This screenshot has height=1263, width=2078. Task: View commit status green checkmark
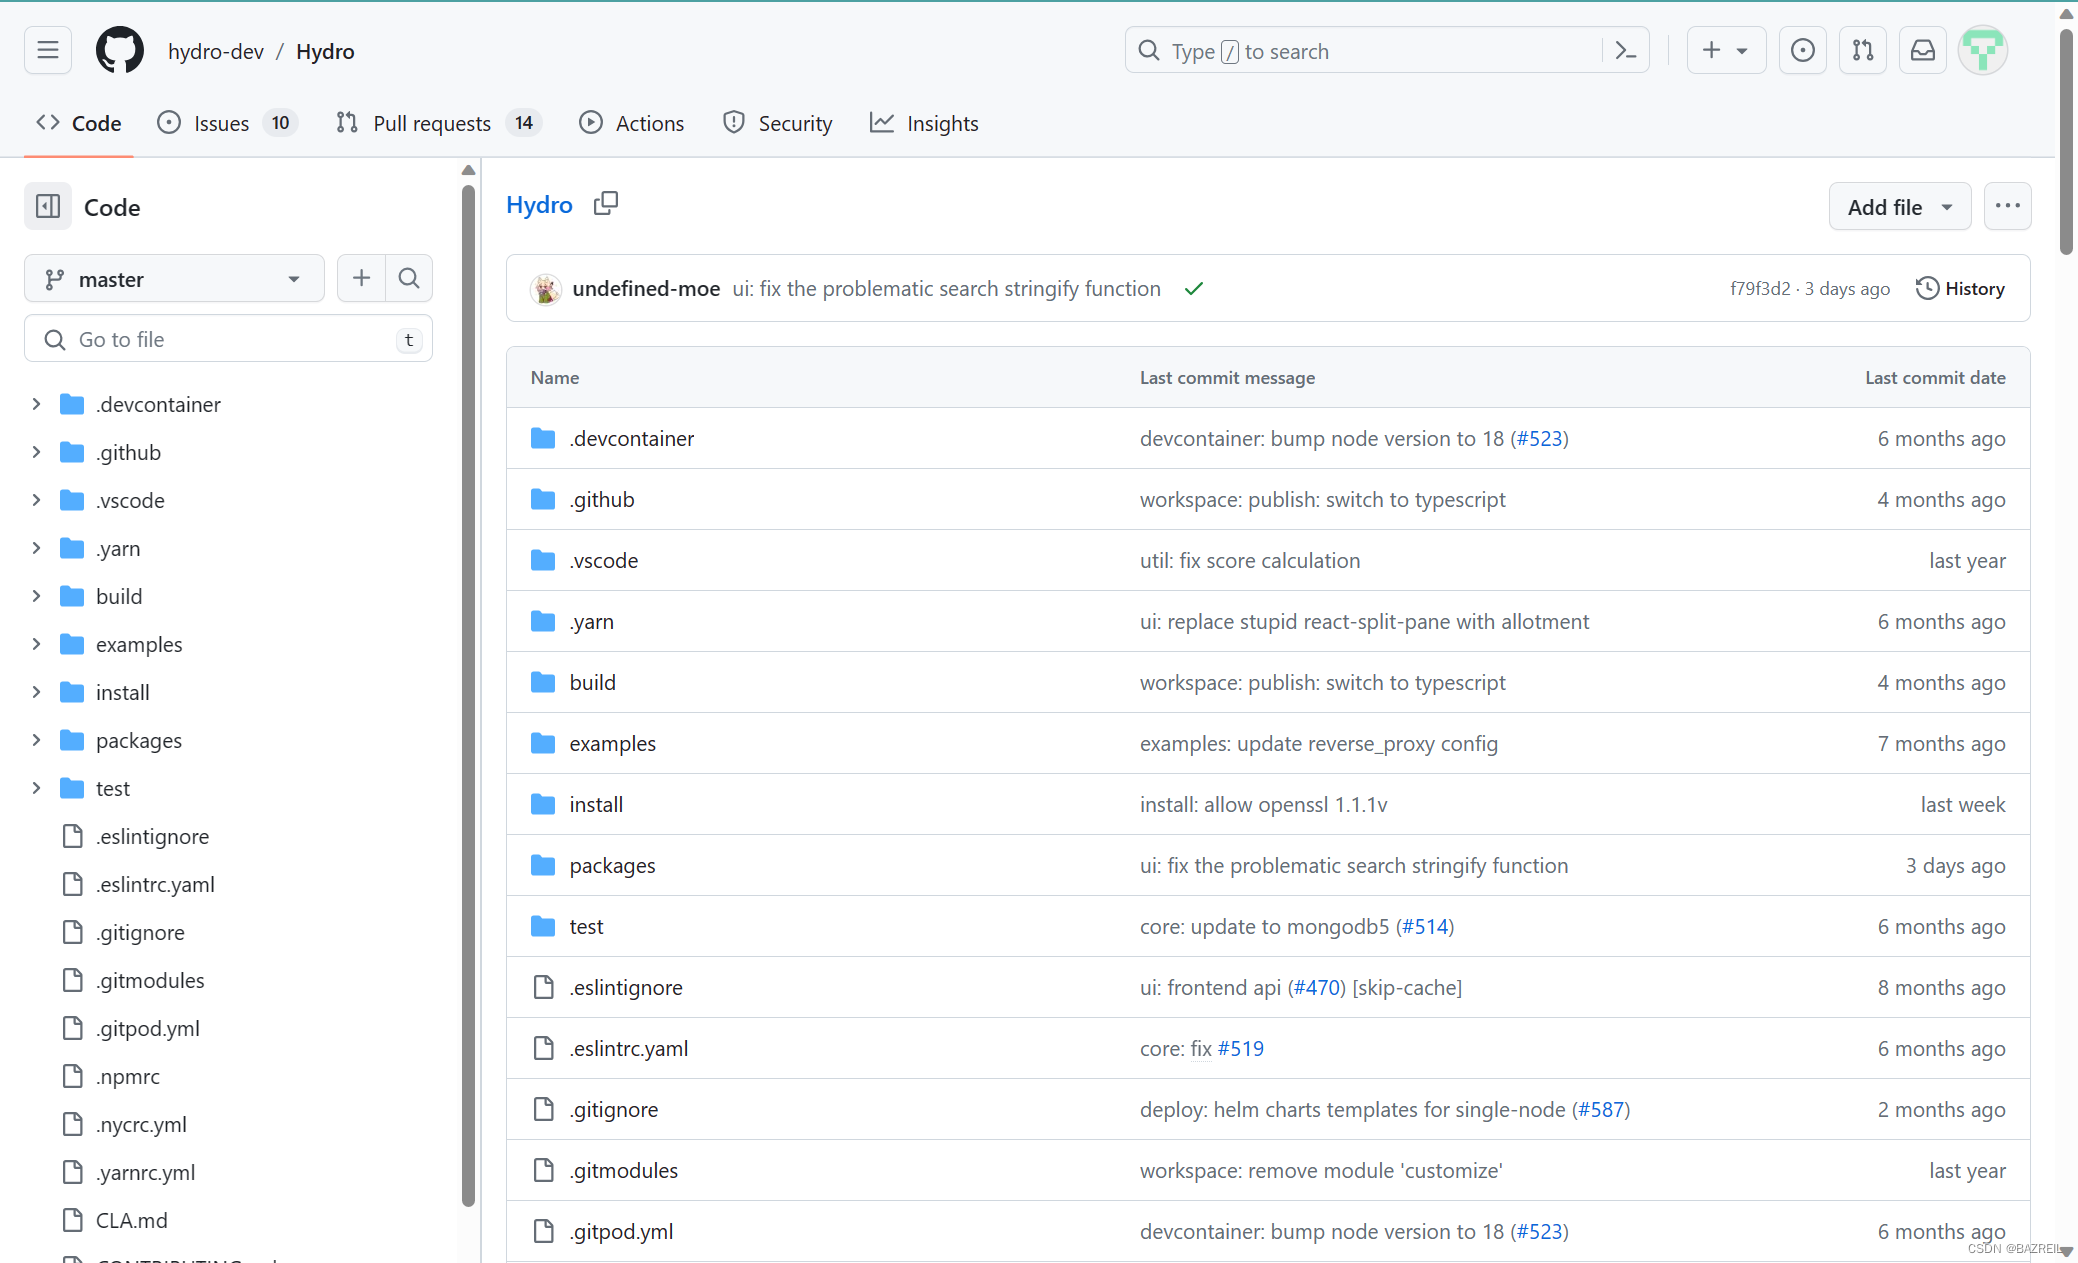pos(1193,289)
